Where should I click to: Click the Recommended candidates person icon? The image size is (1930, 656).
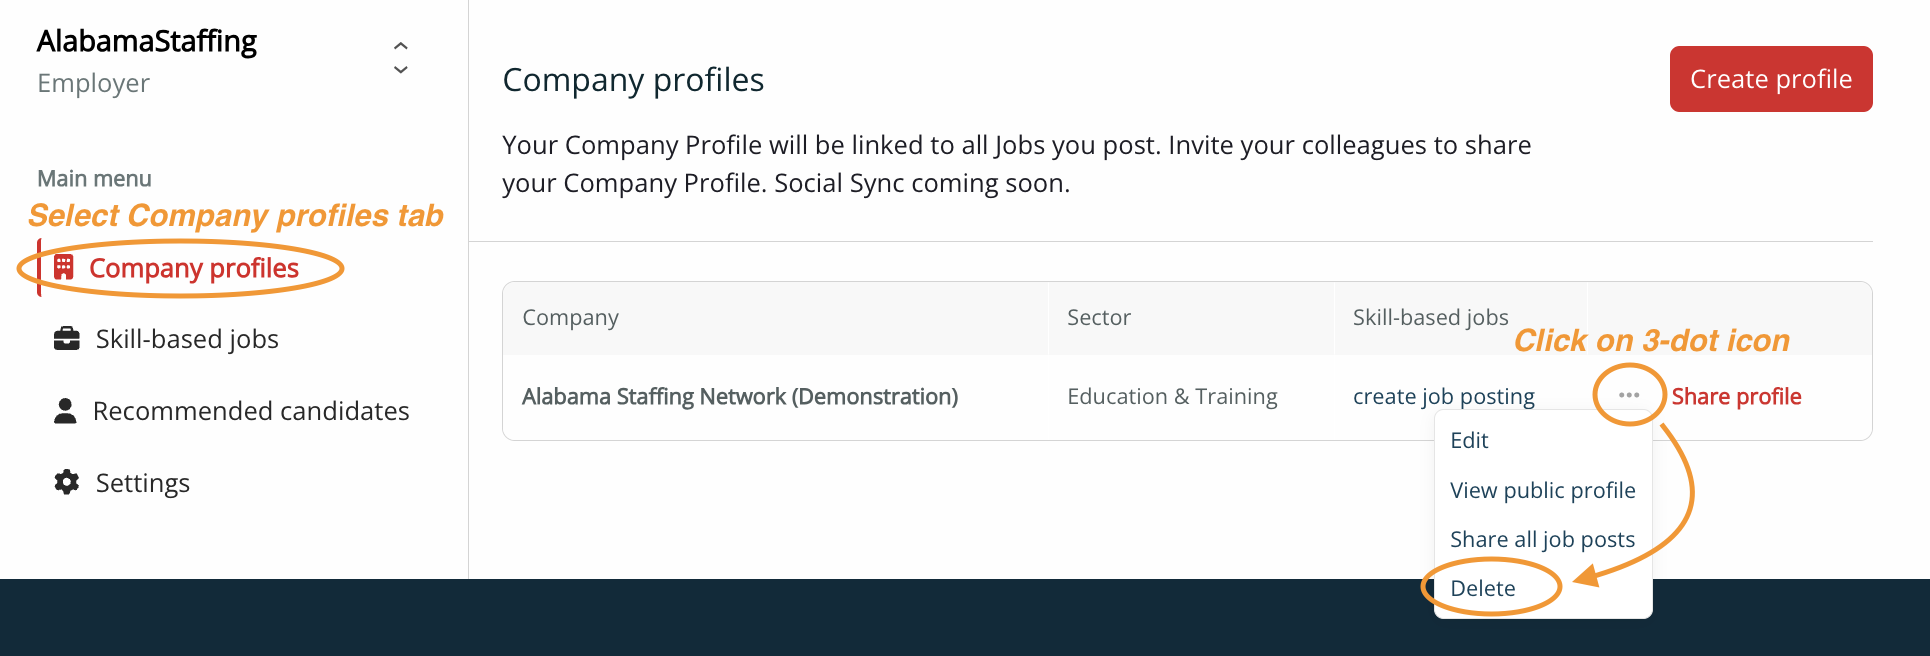click(x=65, y=411)
